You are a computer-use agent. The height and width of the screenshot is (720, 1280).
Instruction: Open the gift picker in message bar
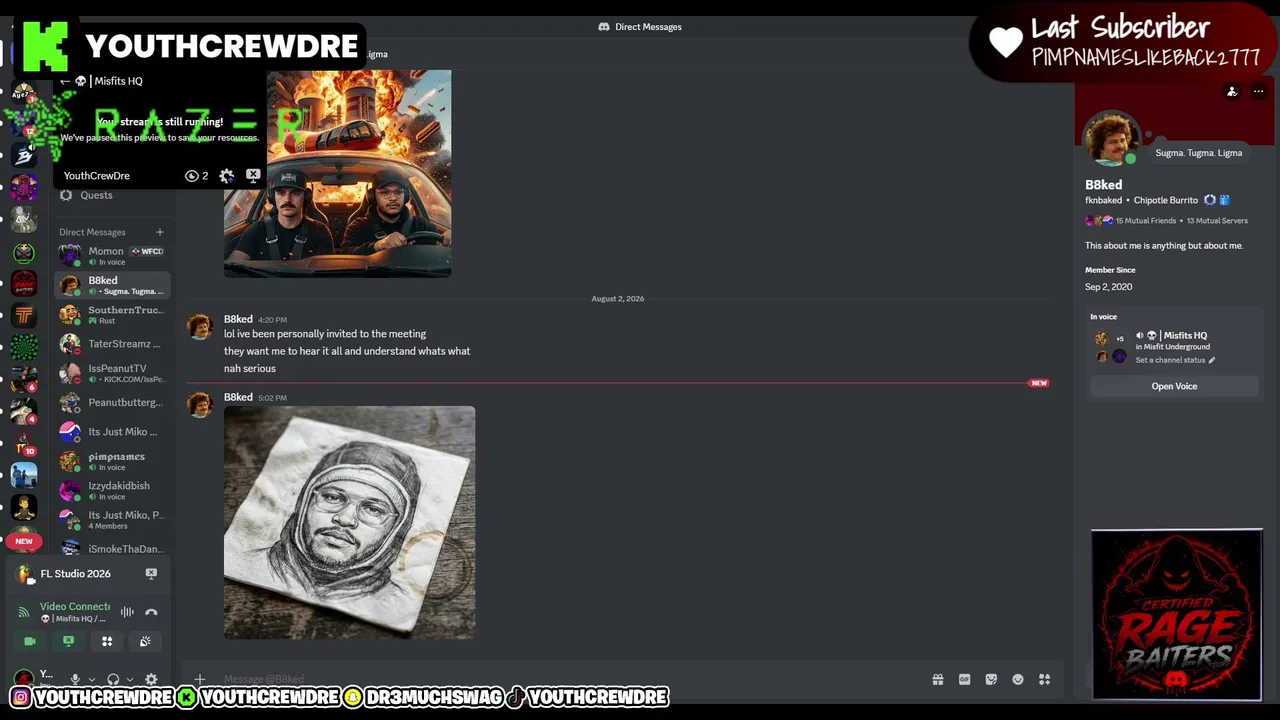[938, 680]
